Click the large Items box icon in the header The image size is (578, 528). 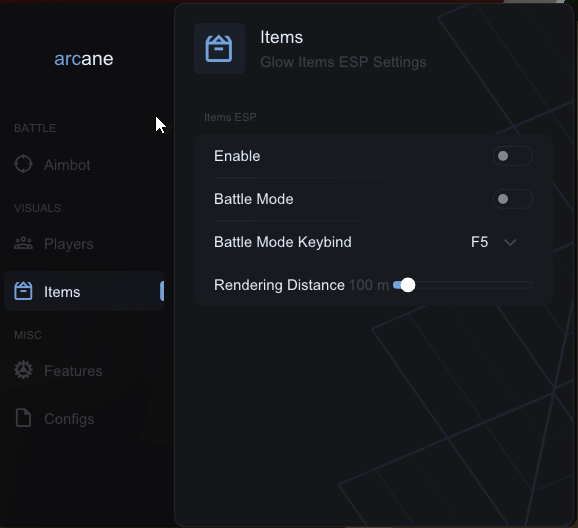click(219, 48)
